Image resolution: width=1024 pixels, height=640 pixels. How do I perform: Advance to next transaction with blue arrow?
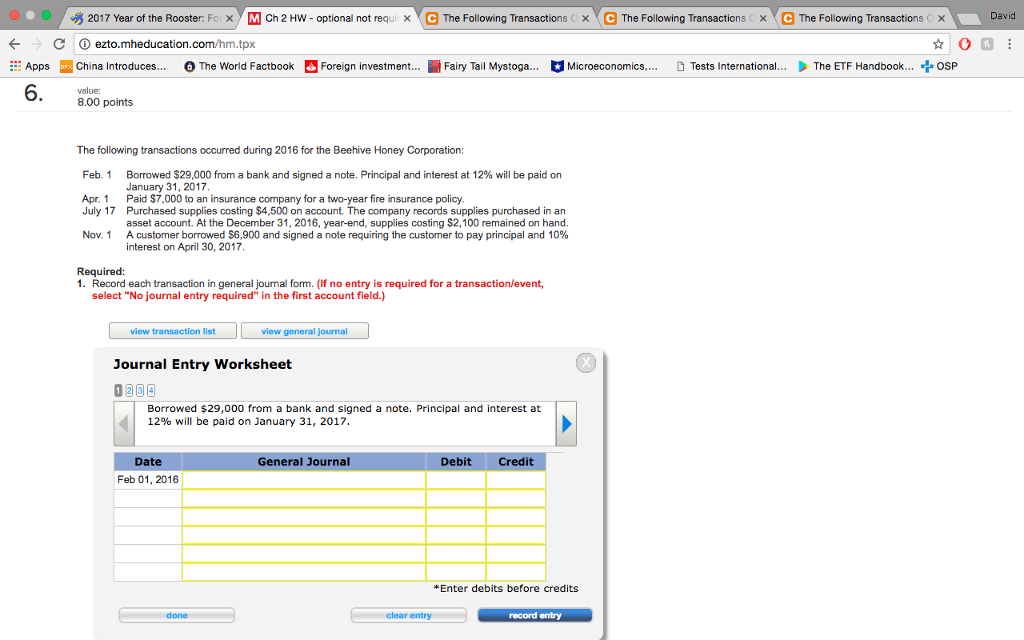pyautogui.click(x=566, y=423)
